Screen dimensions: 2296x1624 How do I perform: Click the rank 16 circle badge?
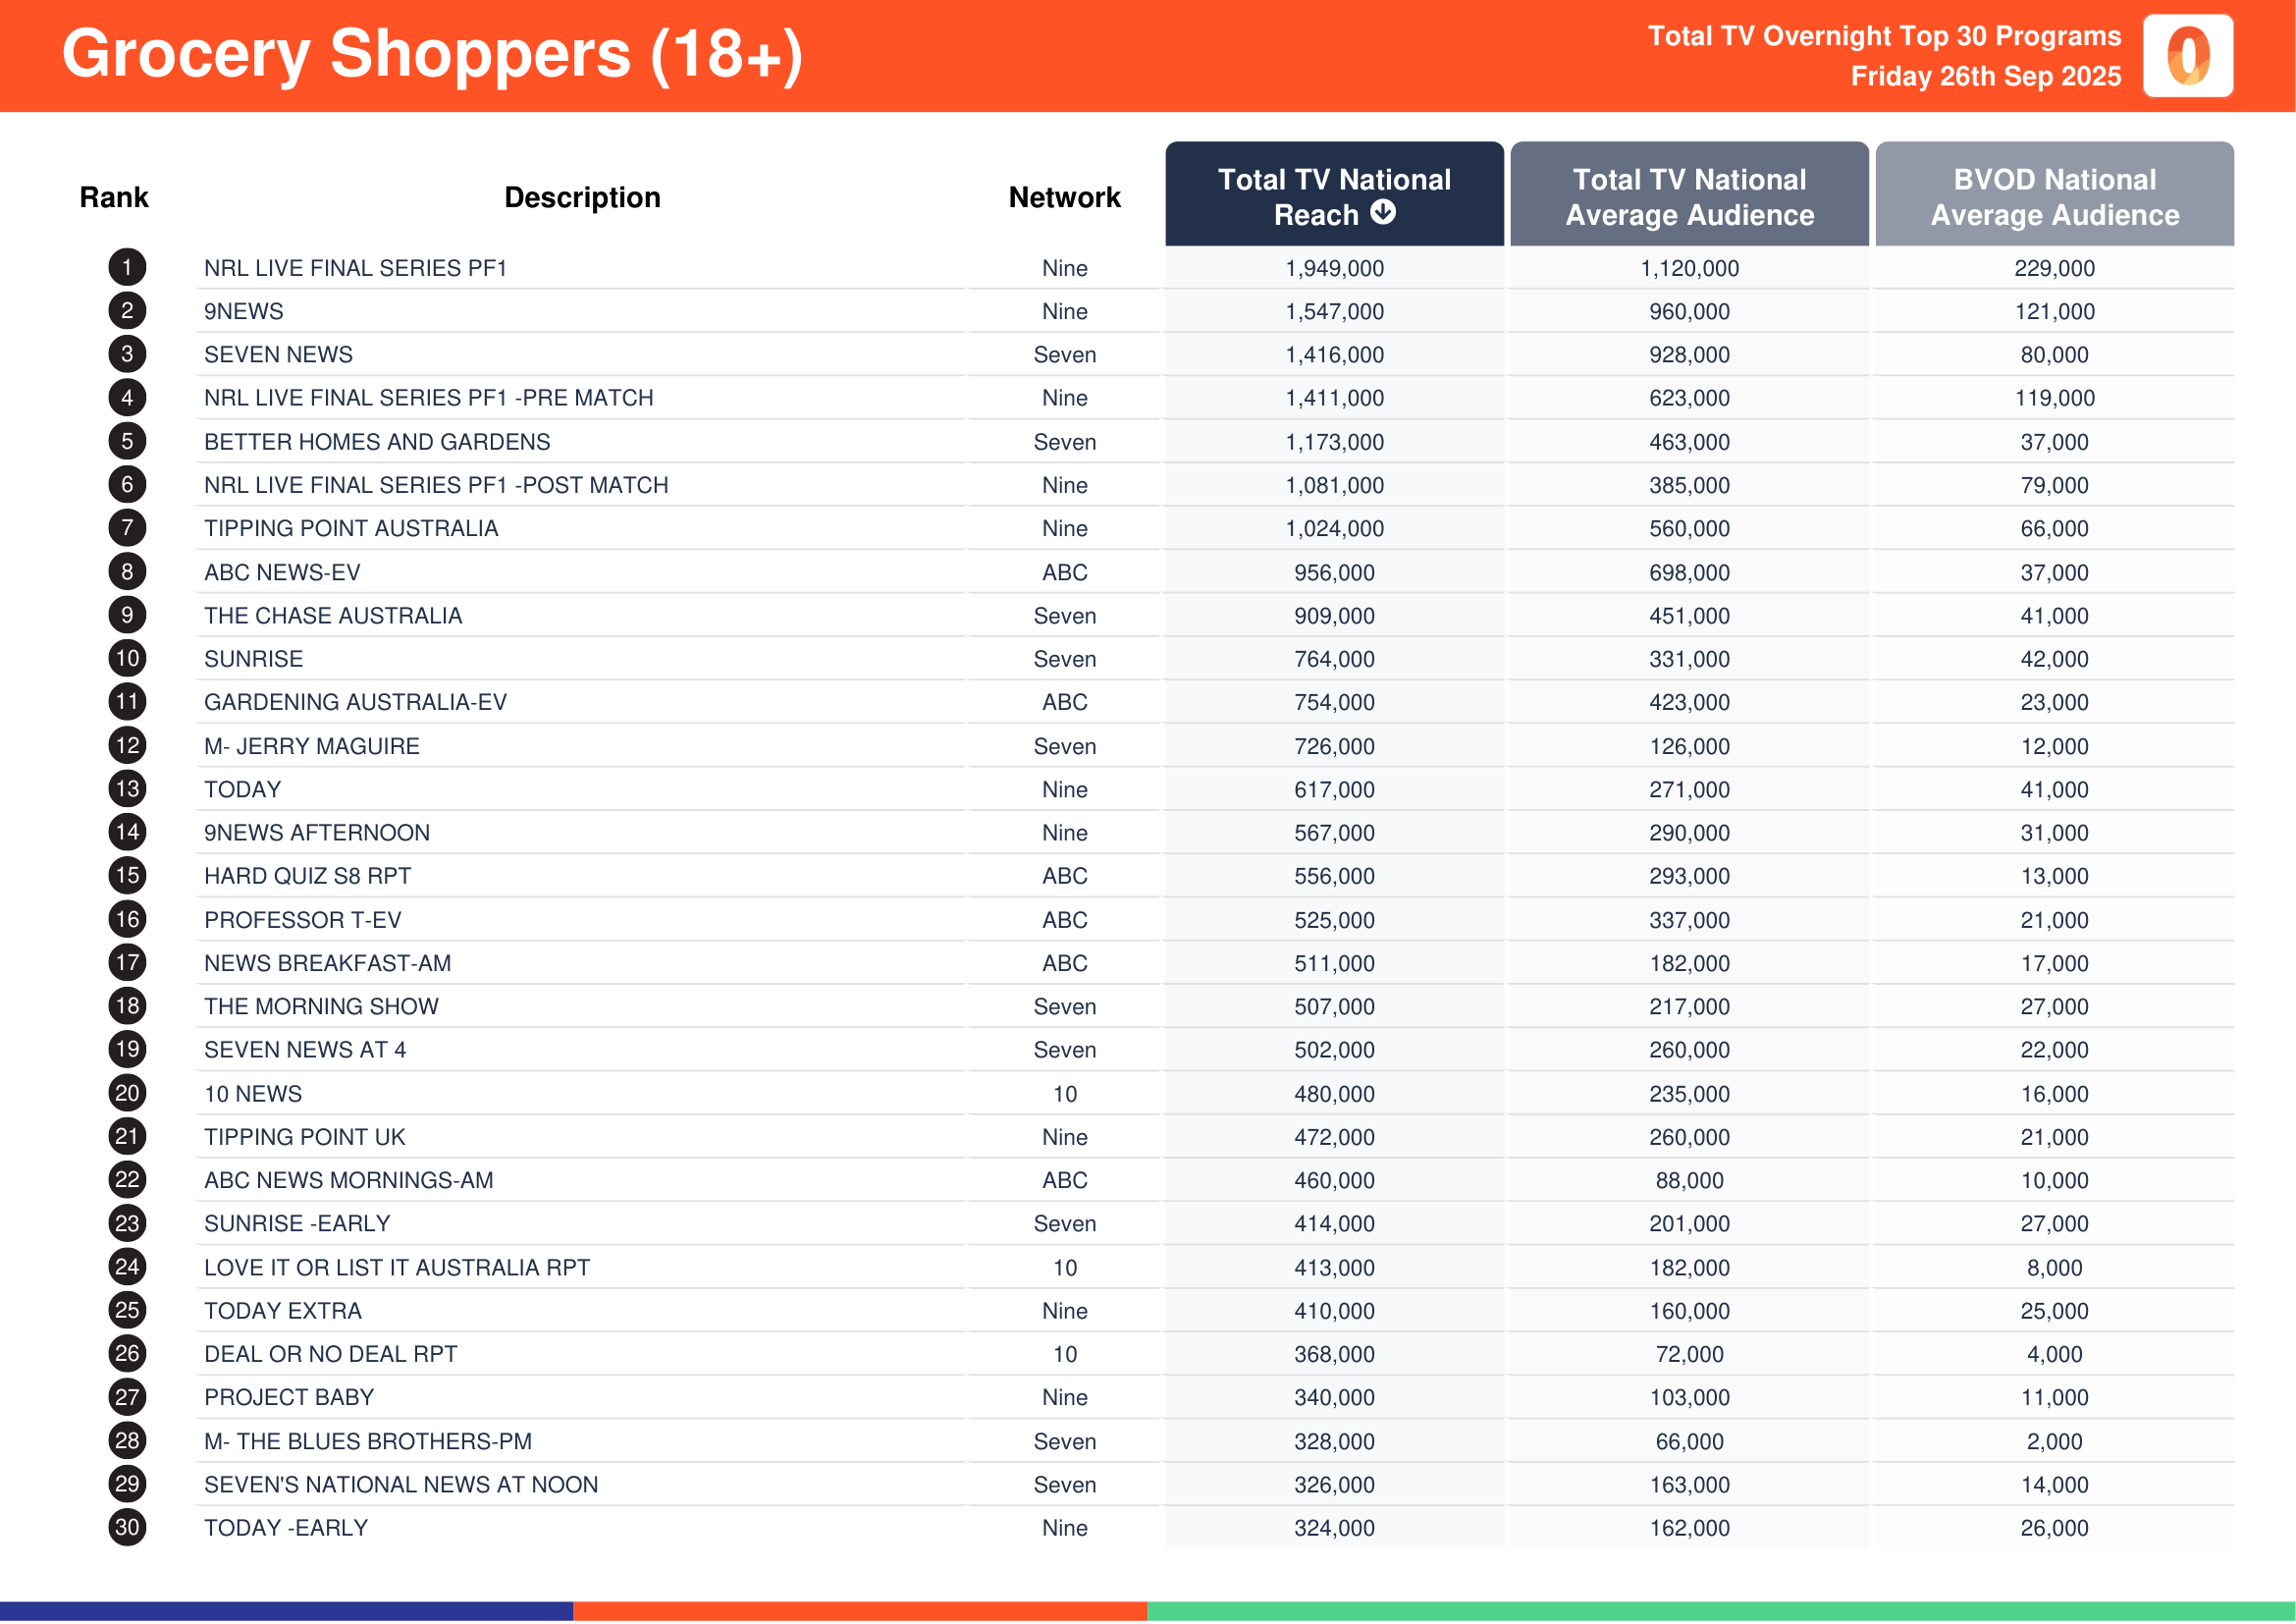coord(127,919)
